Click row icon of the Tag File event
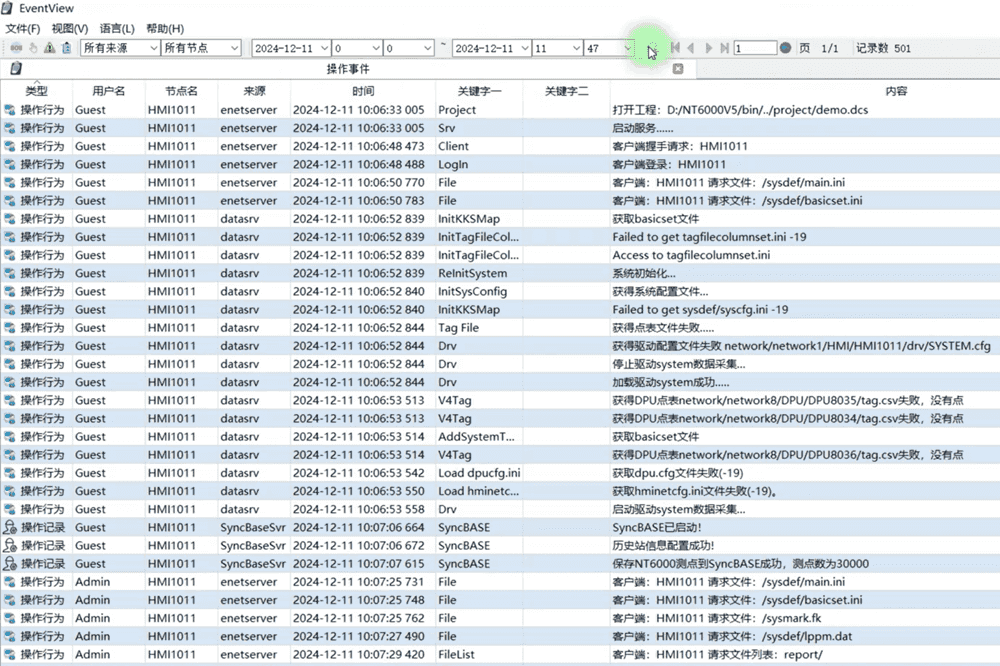 10,328
